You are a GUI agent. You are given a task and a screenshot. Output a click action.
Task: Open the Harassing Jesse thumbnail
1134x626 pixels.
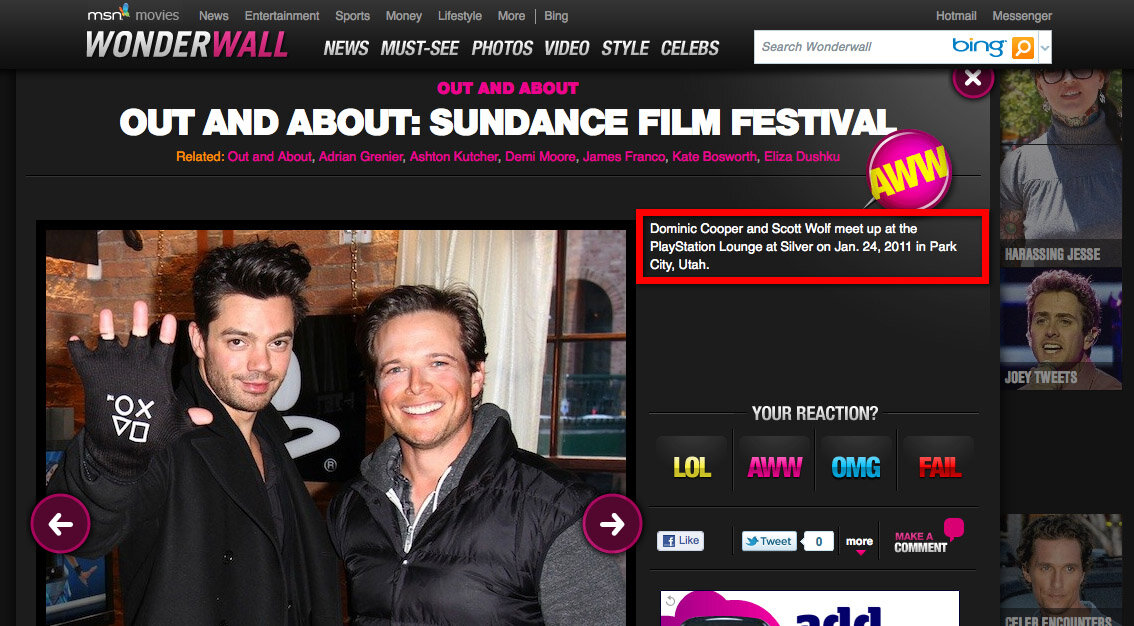point(1061,168)
